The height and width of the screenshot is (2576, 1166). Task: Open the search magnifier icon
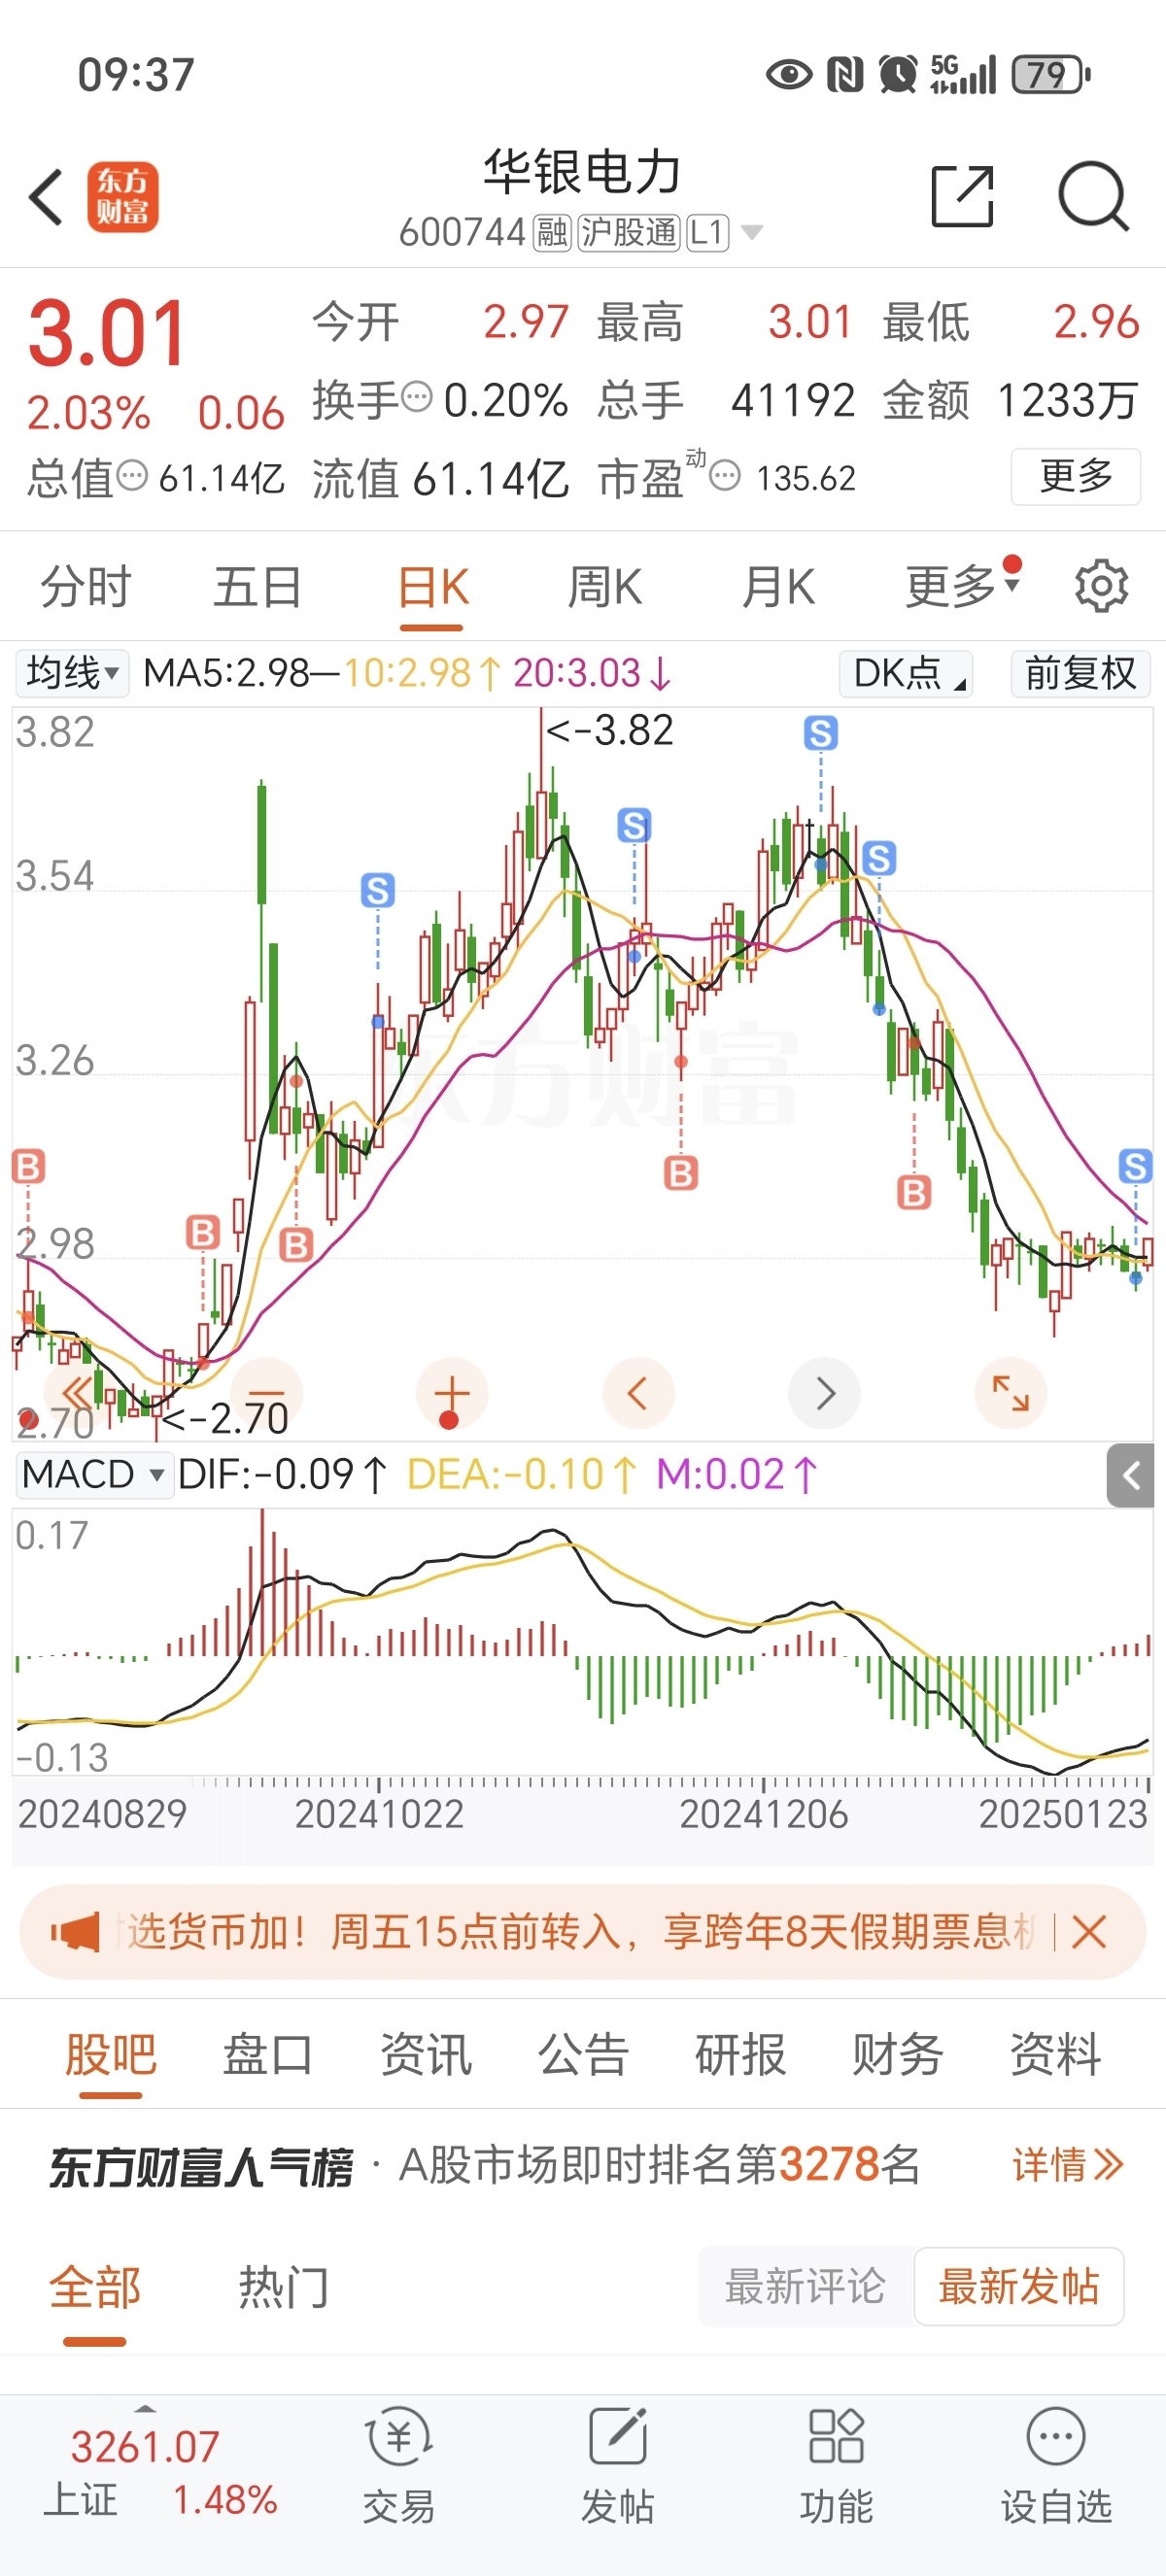pyautogui.click(x=1093, y=197)
